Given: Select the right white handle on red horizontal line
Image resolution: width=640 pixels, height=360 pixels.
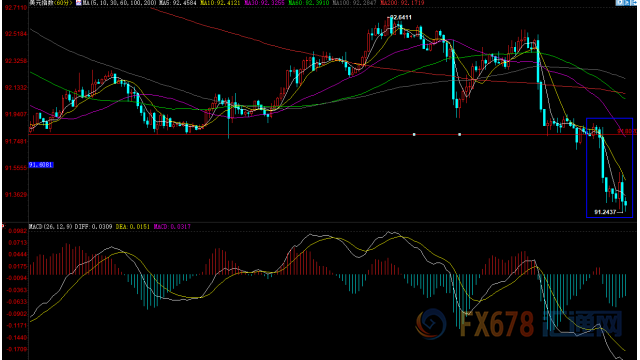Looking at the screenshot, I should (x=460, y=134).
